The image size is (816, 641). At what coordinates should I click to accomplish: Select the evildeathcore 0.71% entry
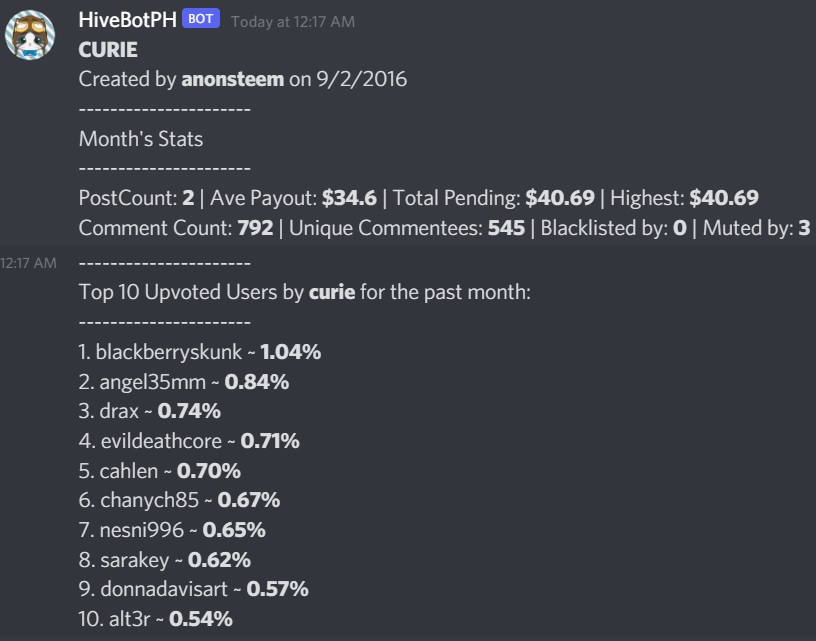click(189, 441)
